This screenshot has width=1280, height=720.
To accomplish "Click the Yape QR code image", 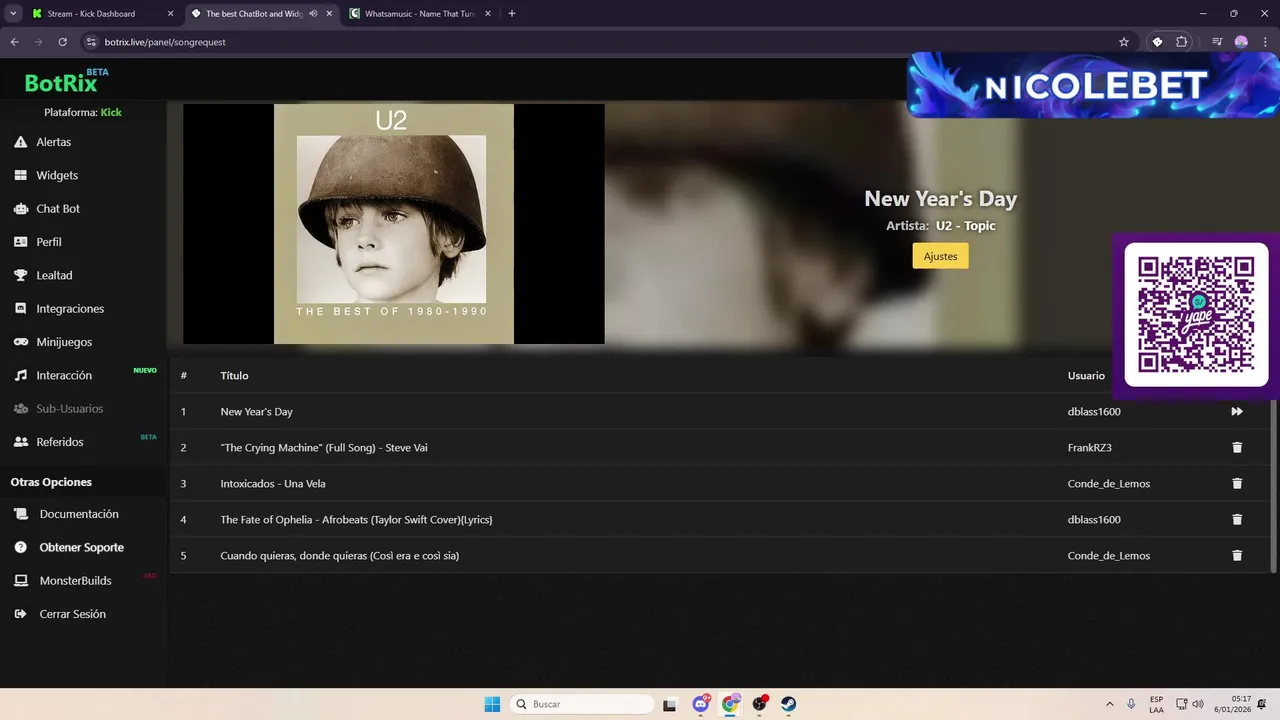I will tap(1196, 315).
